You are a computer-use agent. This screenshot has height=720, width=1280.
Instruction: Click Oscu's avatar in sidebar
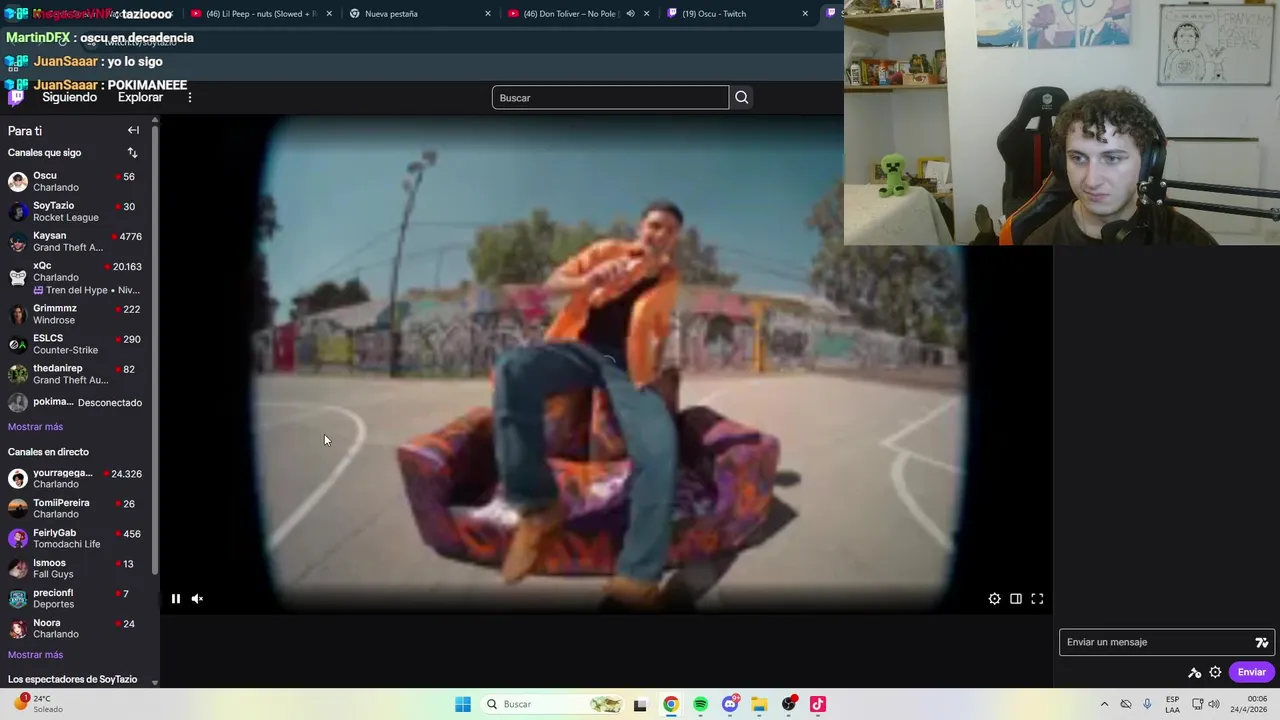(x=18, y=181)
